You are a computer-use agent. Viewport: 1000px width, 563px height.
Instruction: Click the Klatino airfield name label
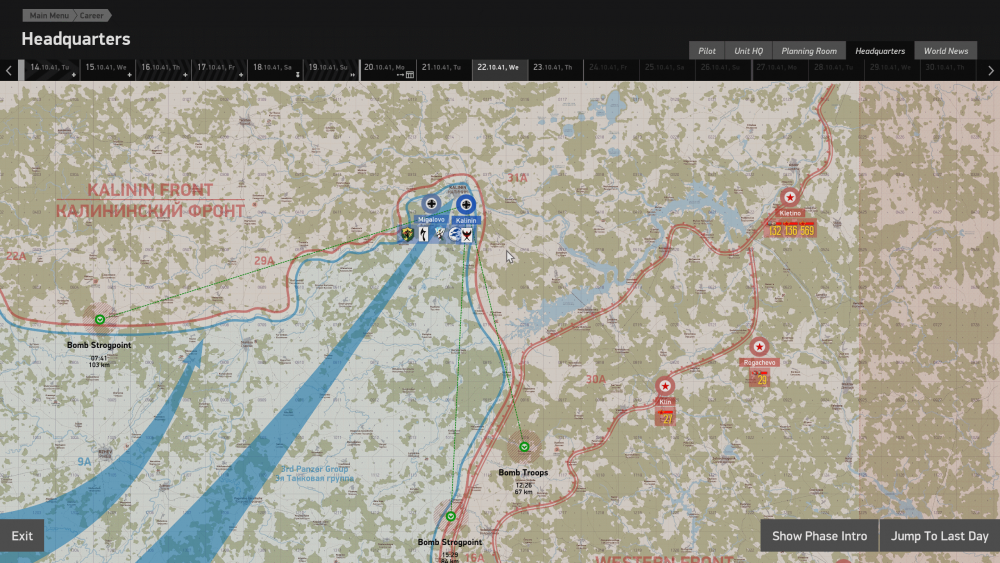790,213
